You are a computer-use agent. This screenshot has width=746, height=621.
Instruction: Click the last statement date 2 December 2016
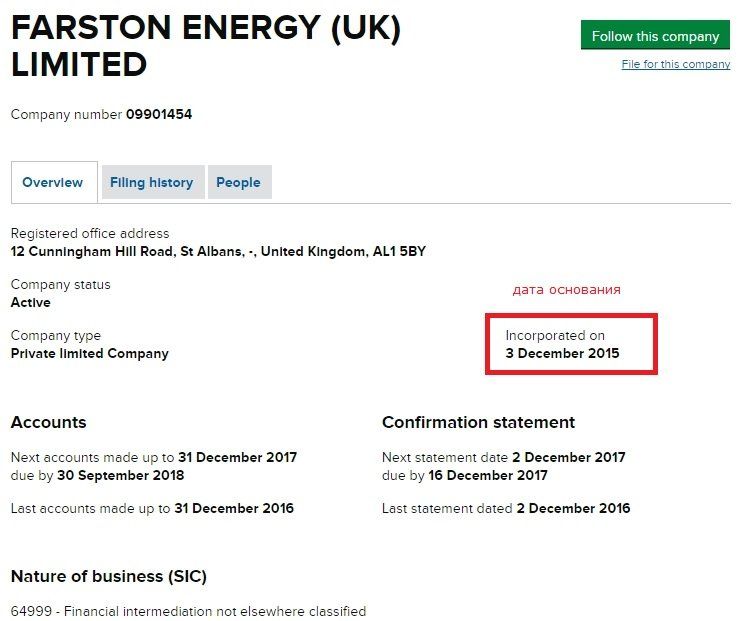pyautogui.click(x=573, y=508)
